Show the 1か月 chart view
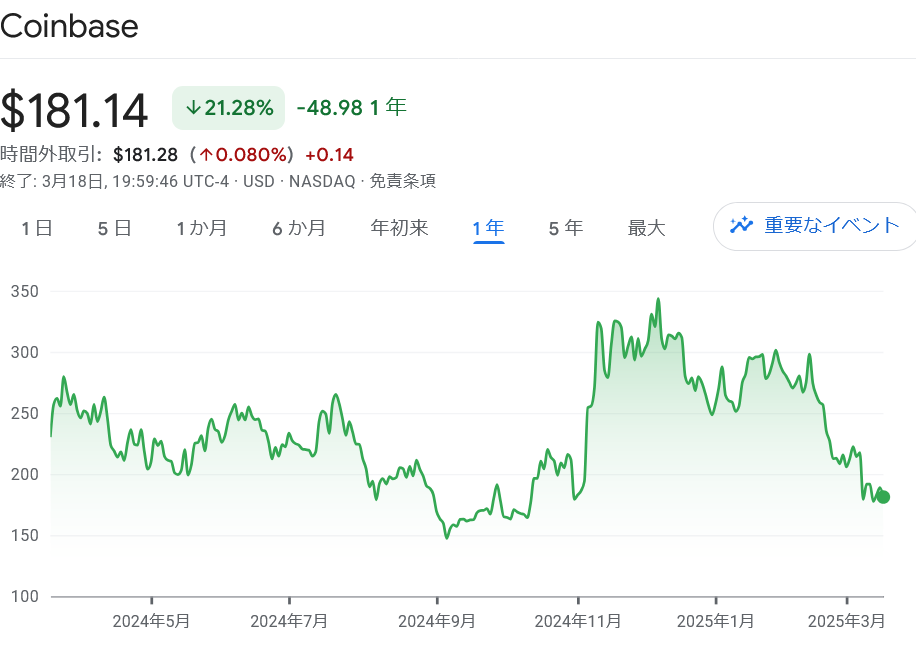Image resolution: width=916 pixels, height=654 pixels. coord(202,228)
